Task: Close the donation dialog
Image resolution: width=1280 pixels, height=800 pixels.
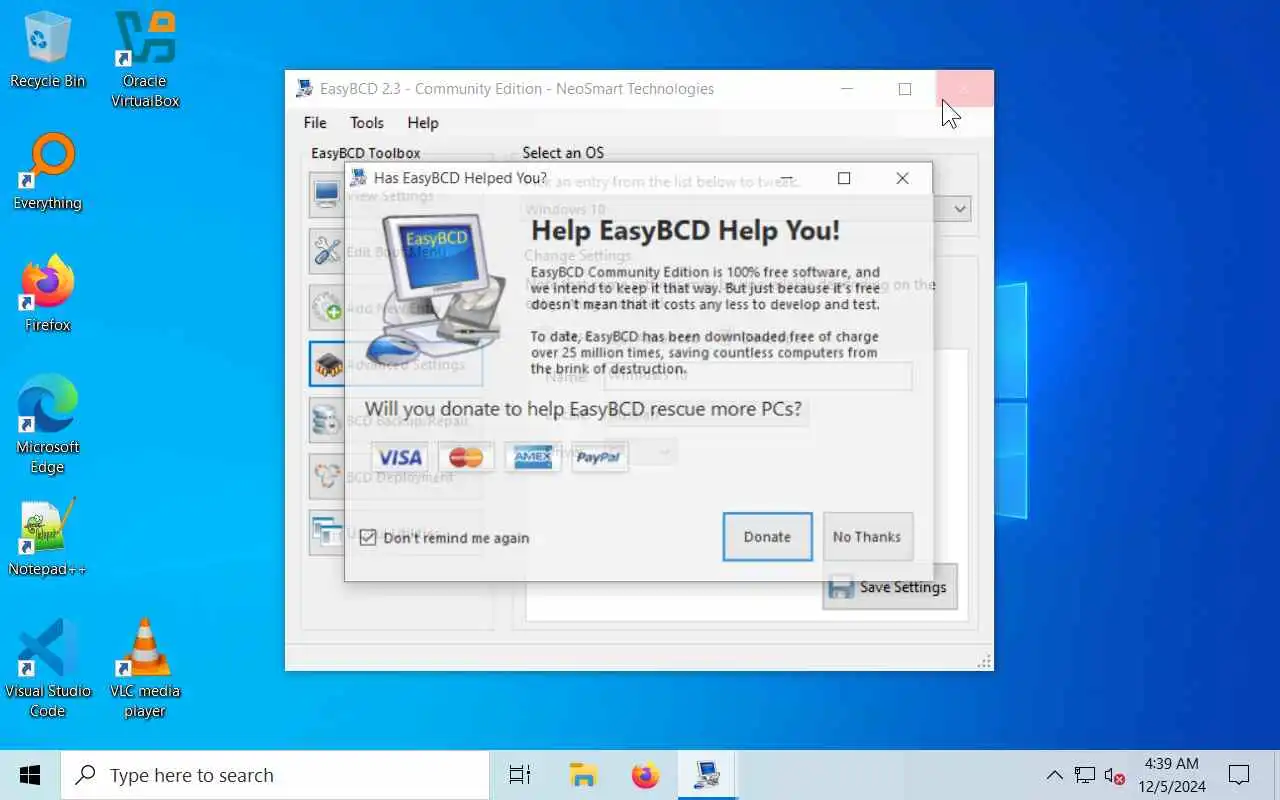Action: tap(902, 178)
